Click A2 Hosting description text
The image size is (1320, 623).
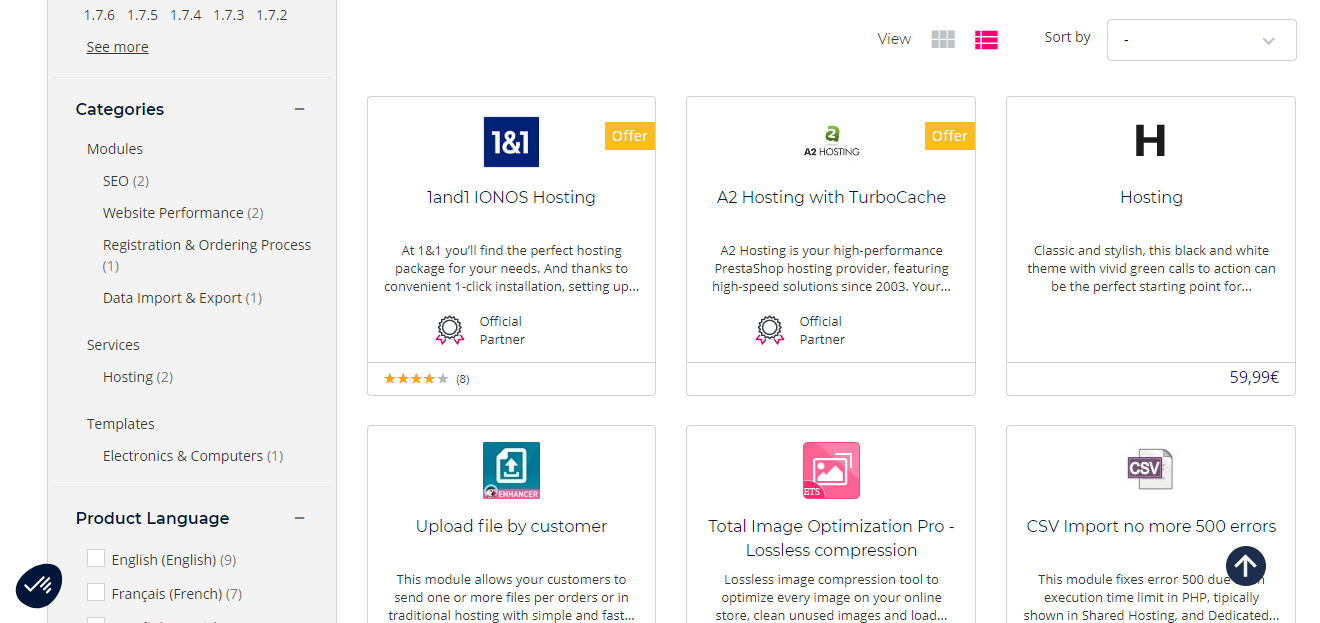click(x=831, y=268)
